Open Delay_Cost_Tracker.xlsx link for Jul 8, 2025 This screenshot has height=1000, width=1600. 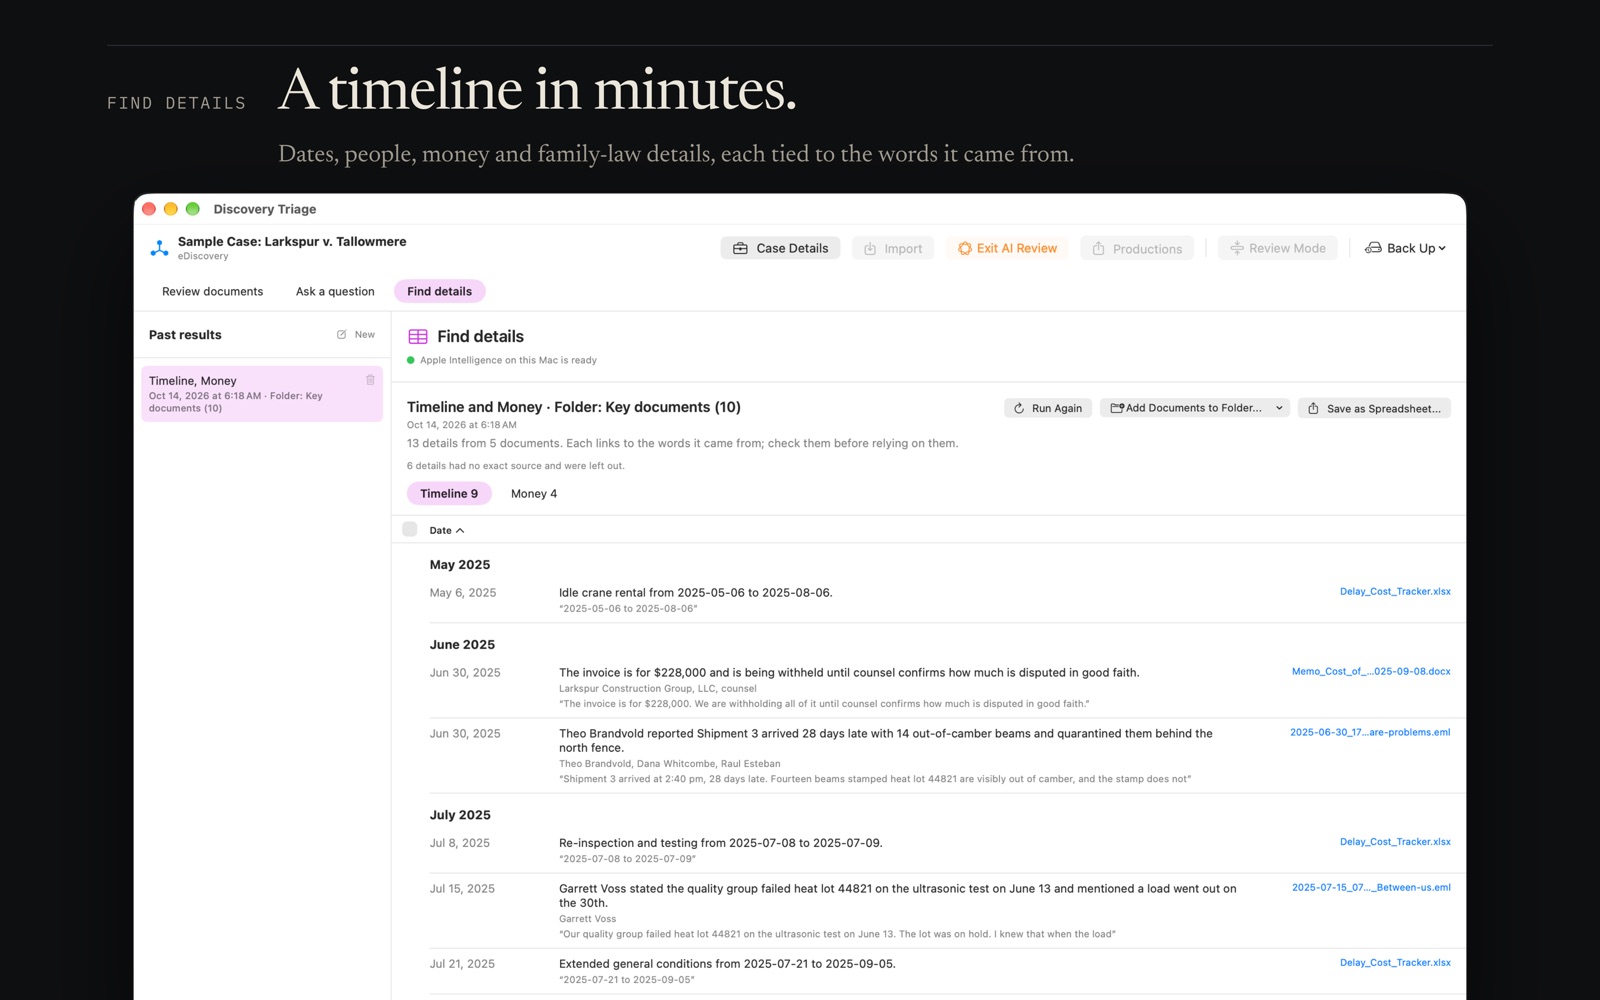[x=1395, y=842]
